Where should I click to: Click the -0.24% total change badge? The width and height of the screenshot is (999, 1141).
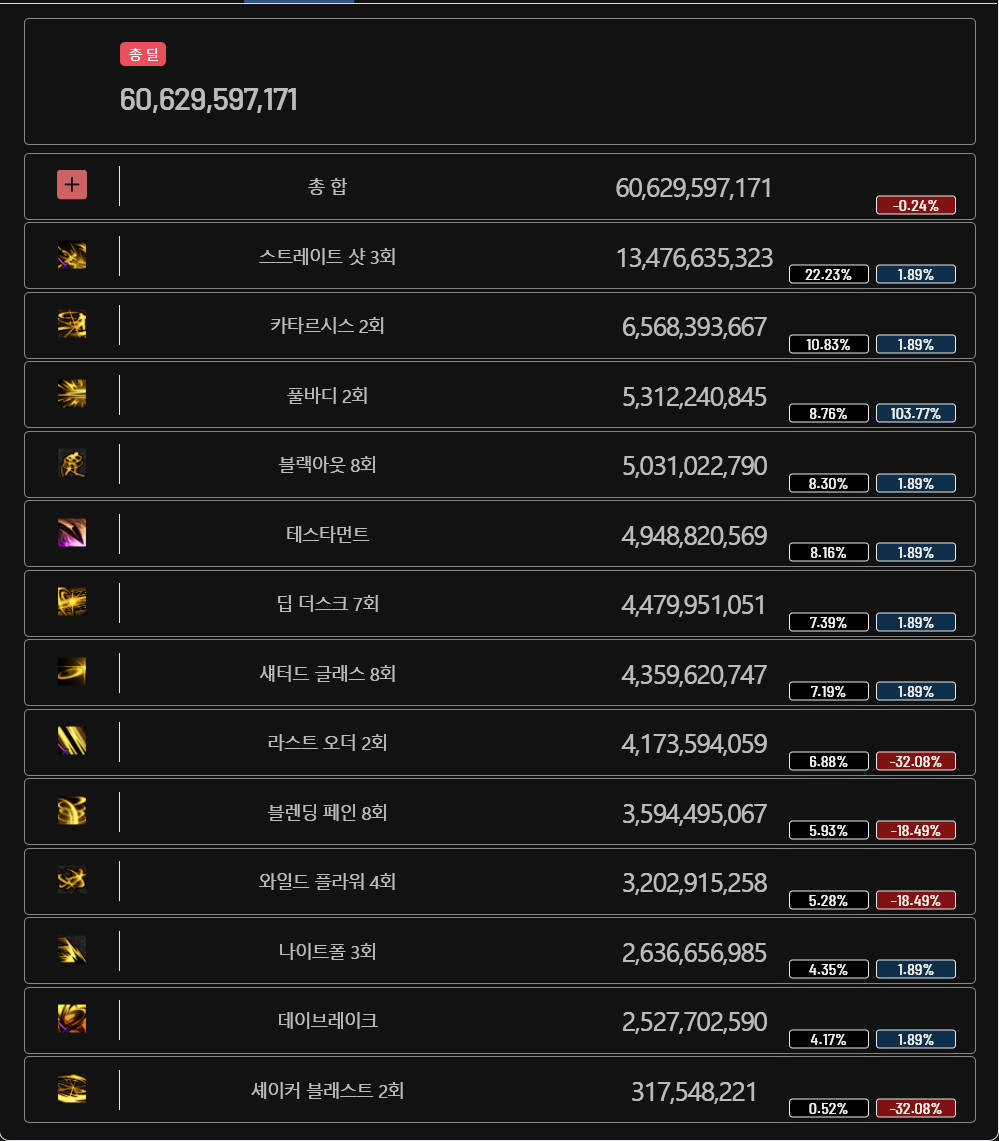click(915, 206)
